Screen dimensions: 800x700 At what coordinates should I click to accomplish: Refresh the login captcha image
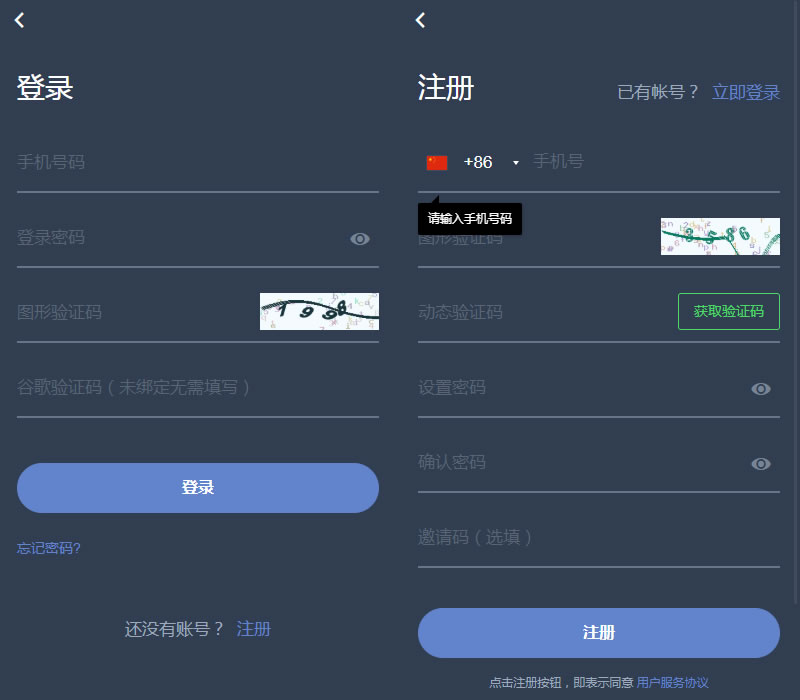[x=319, y=311]
